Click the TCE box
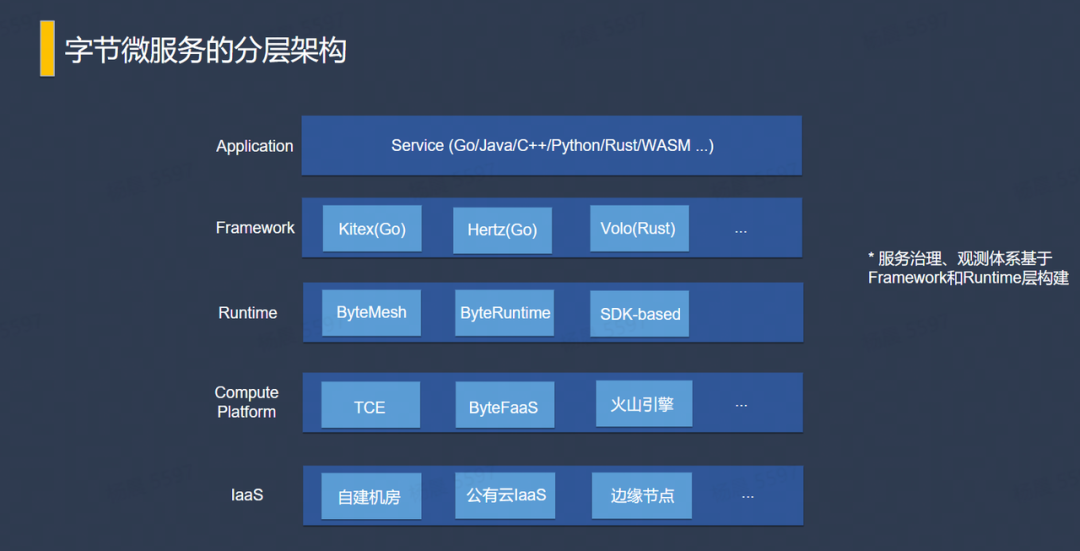 [370, 405]
